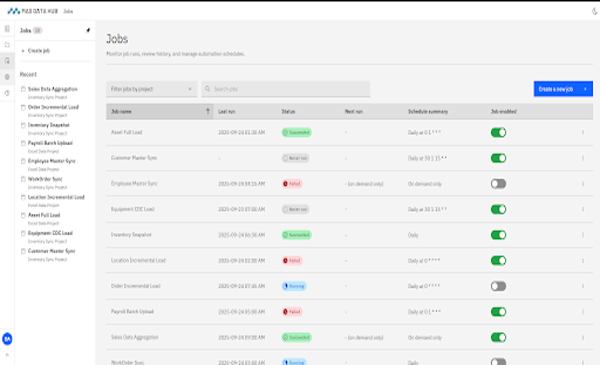Enable the Order Incremental Load job toggle
The height and width of the screenshot is (365, 600).
[498, 286]
